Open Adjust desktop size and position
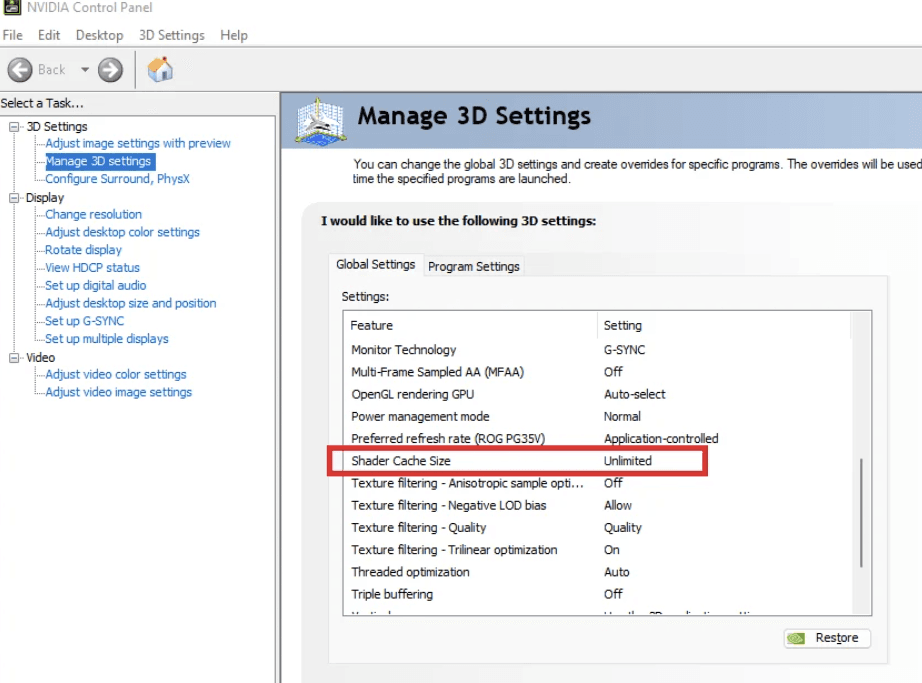This screenshot has width=922, height=683. pyautogui.click(x=131, y=303)
